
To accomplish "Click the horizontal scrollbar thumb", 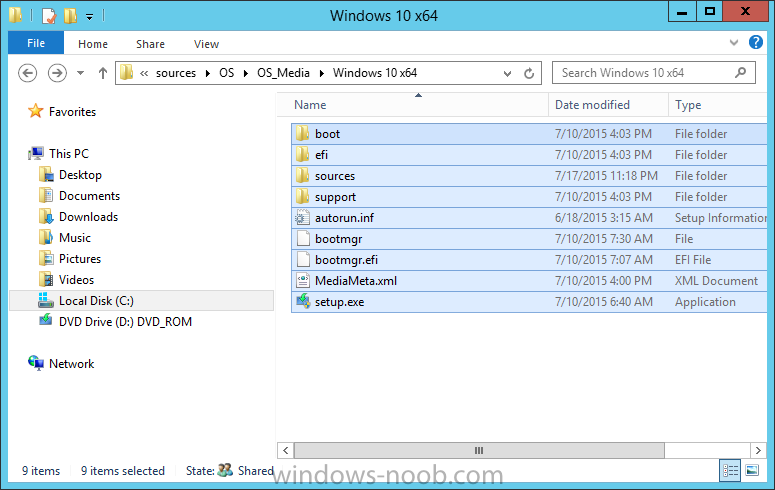I will 479,450.
